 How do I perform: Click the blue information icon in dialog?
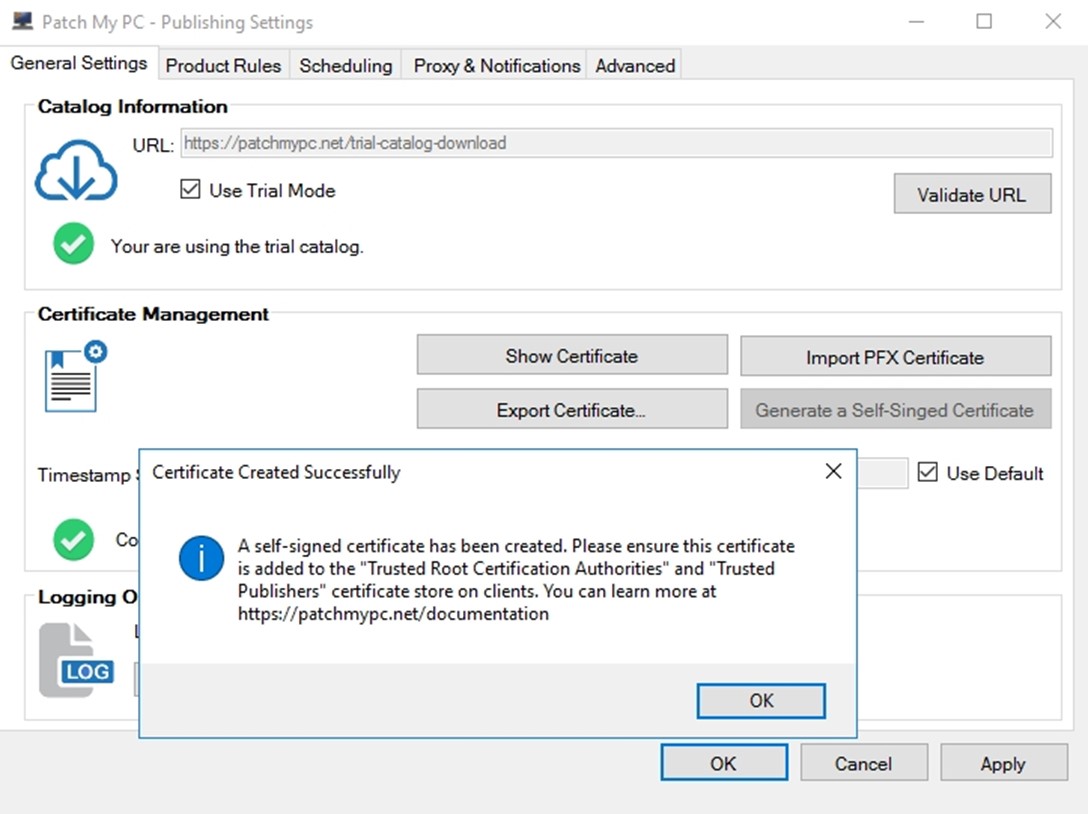pos(201,558)
